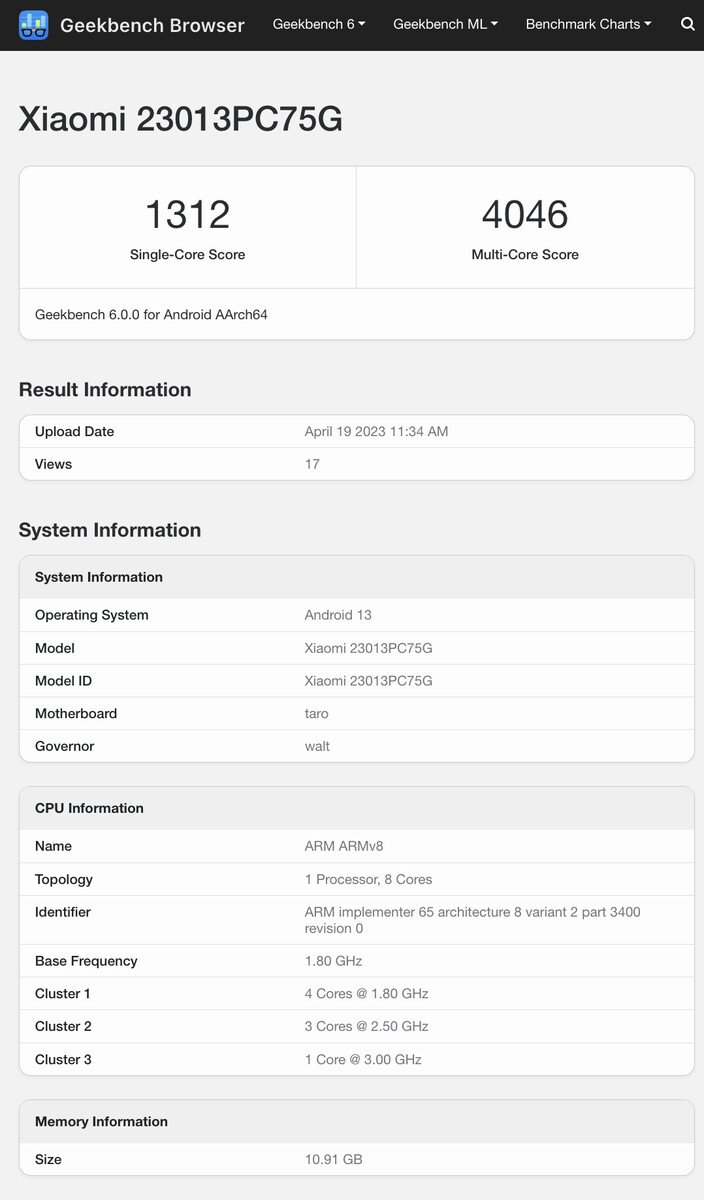Select the Android 13 operating system value
The height and width of the screenshot is (1200, 704).
coord(338,615)
